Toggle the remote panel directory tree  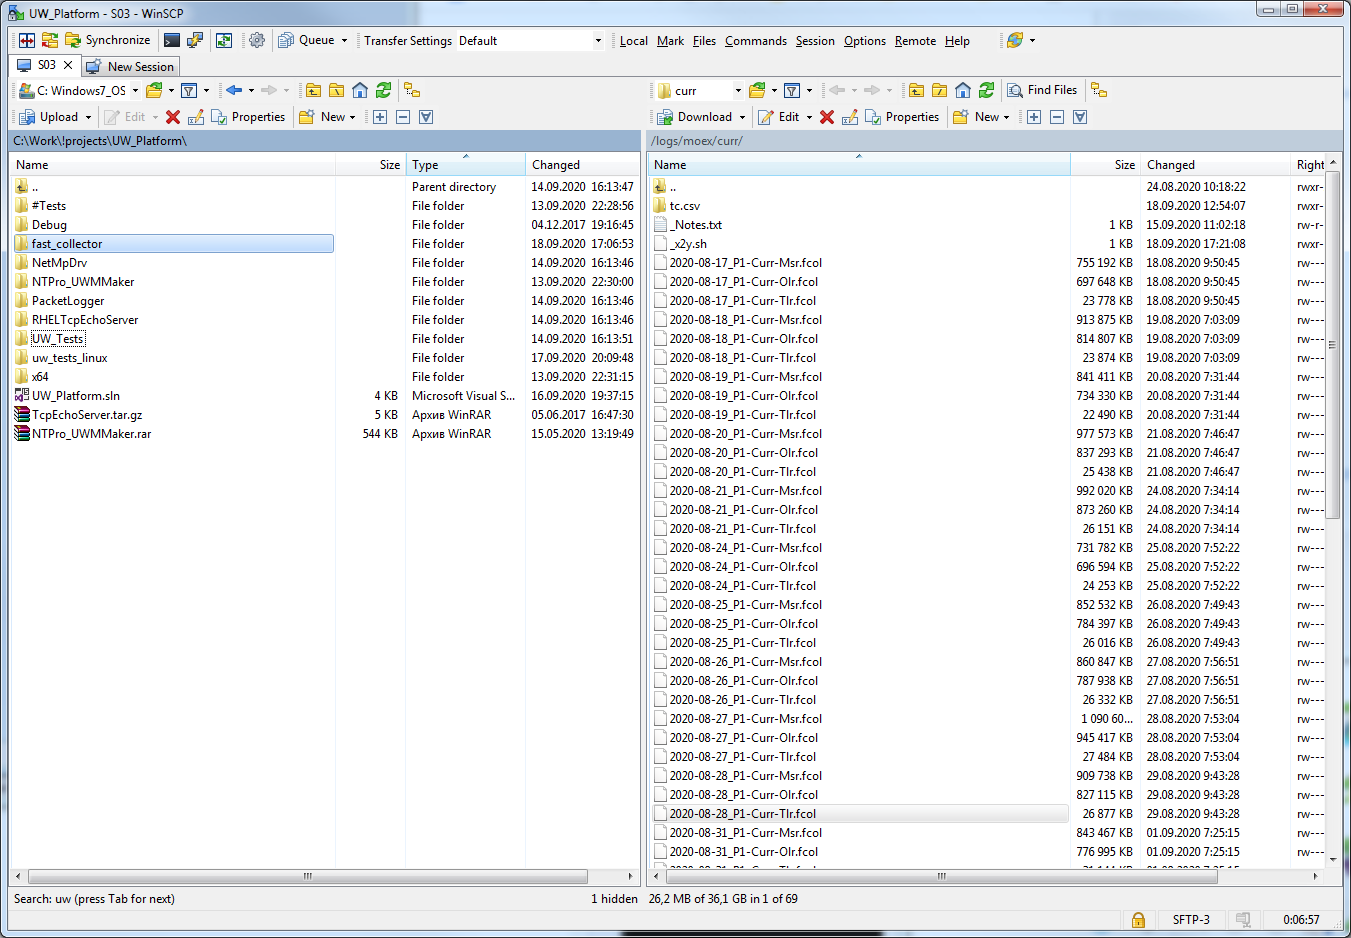pos(1099,90)
